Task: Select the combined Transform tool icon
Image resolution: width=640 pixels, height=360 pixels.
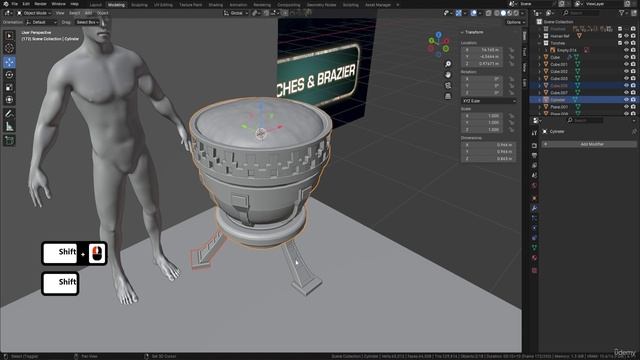Action: (9, 100)
